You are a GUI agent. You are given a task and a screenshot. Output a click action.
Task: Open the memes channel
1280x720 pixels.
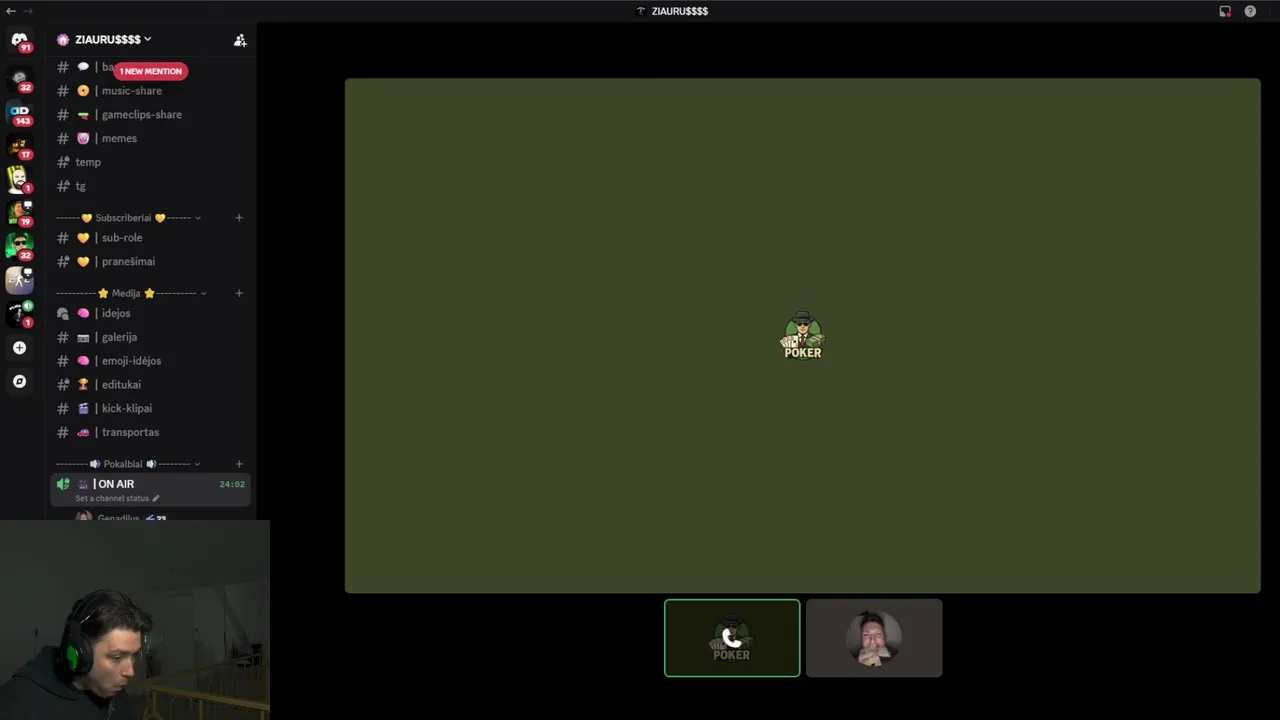pyautogui.click(x=150, y=139)
